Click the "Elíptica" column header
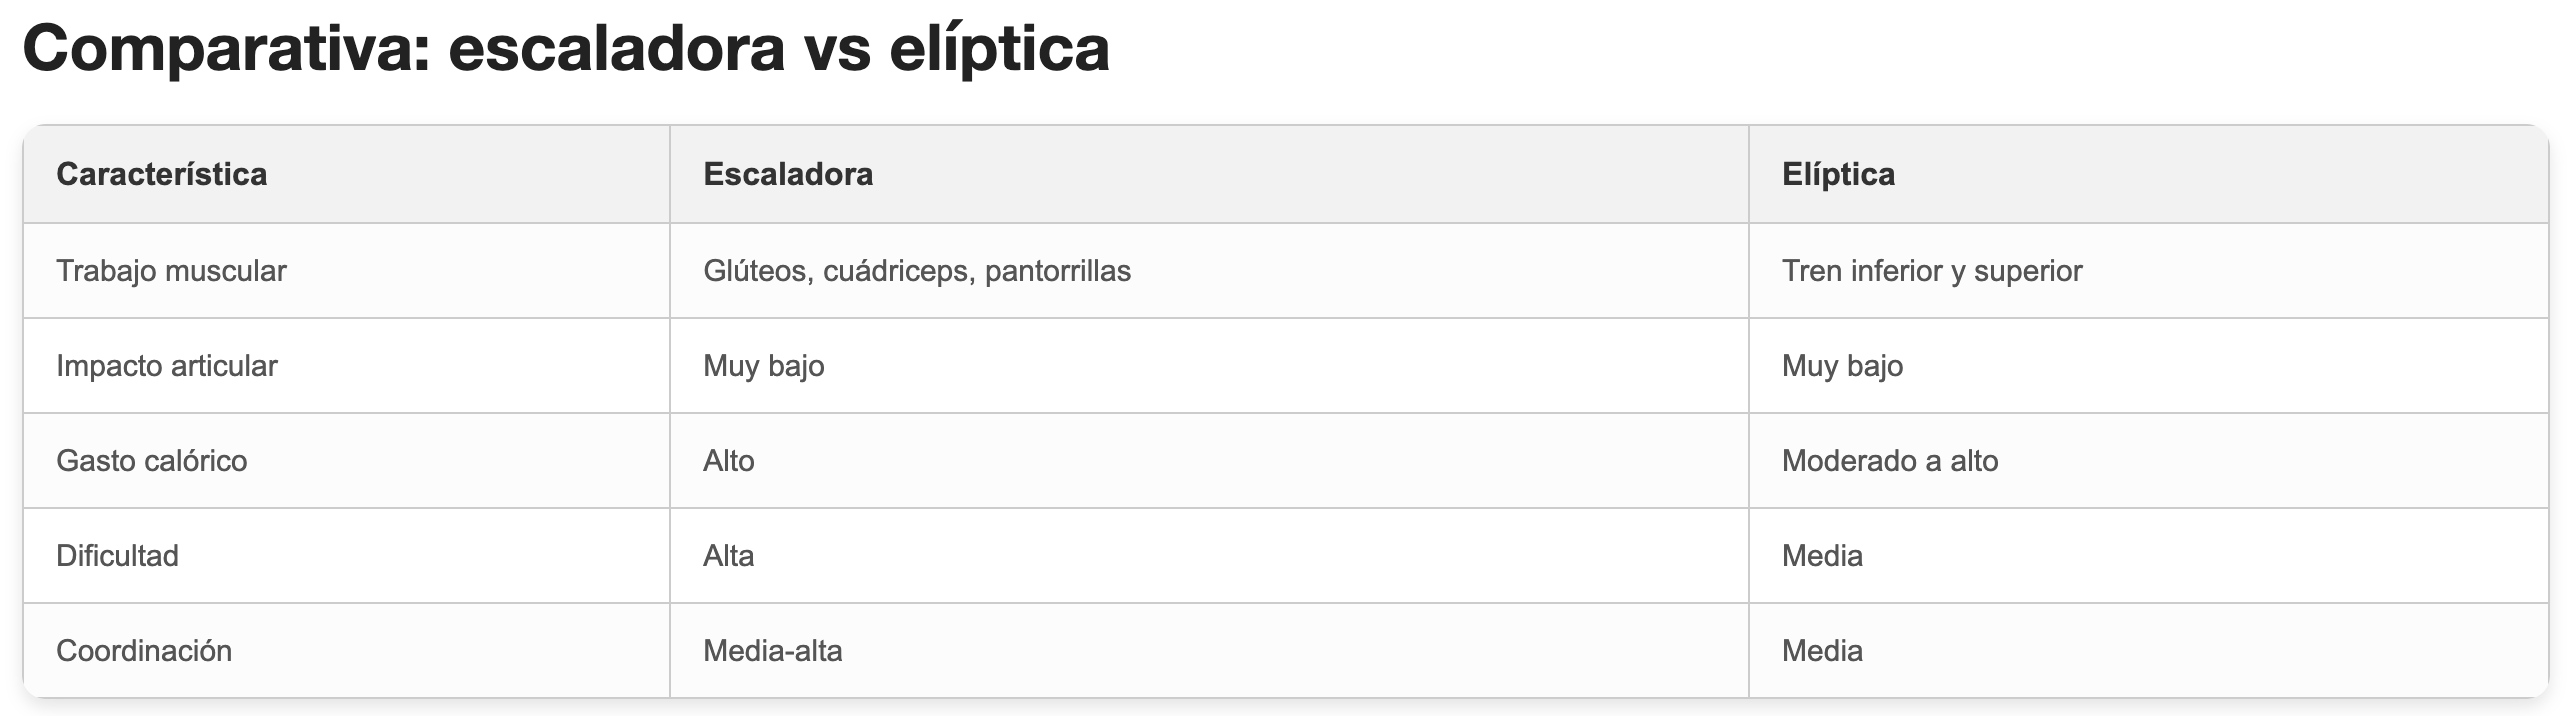The height and width of the screenshot is (716, 2570). pyautogui.click(x=1837, y=174)
